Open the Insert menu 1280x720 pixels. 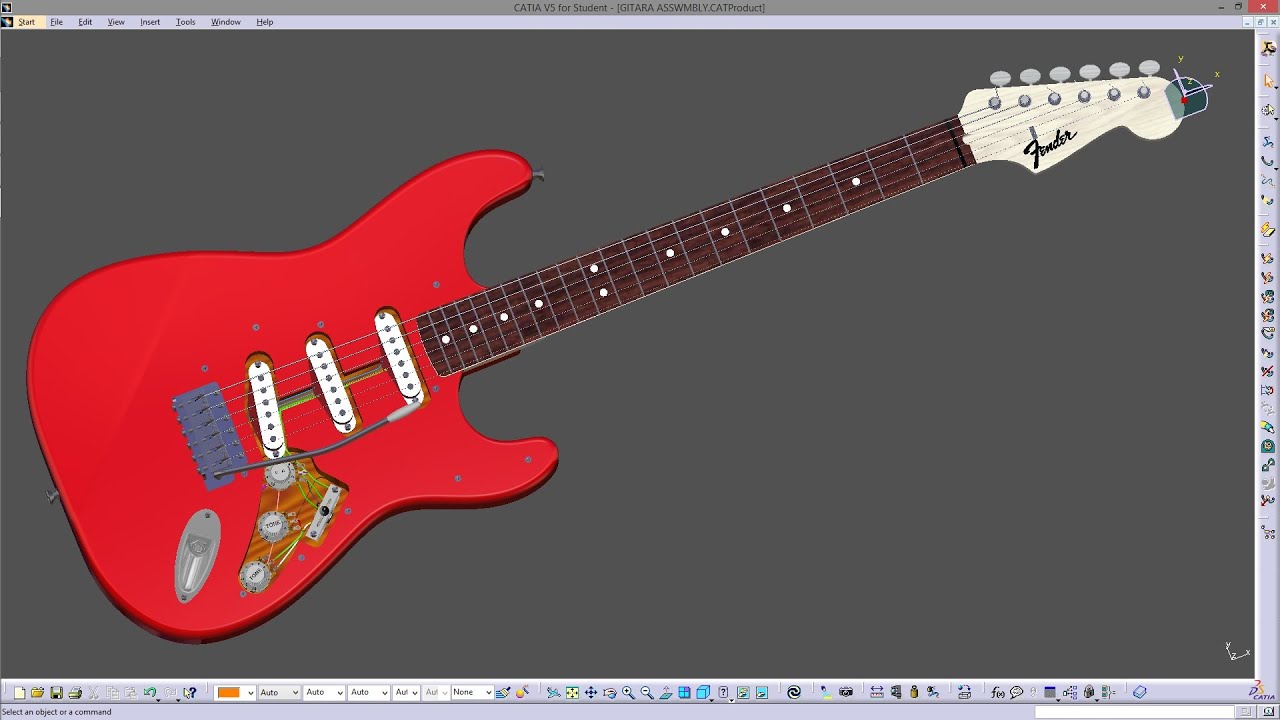pyautogui.click(x=150, y=22)
